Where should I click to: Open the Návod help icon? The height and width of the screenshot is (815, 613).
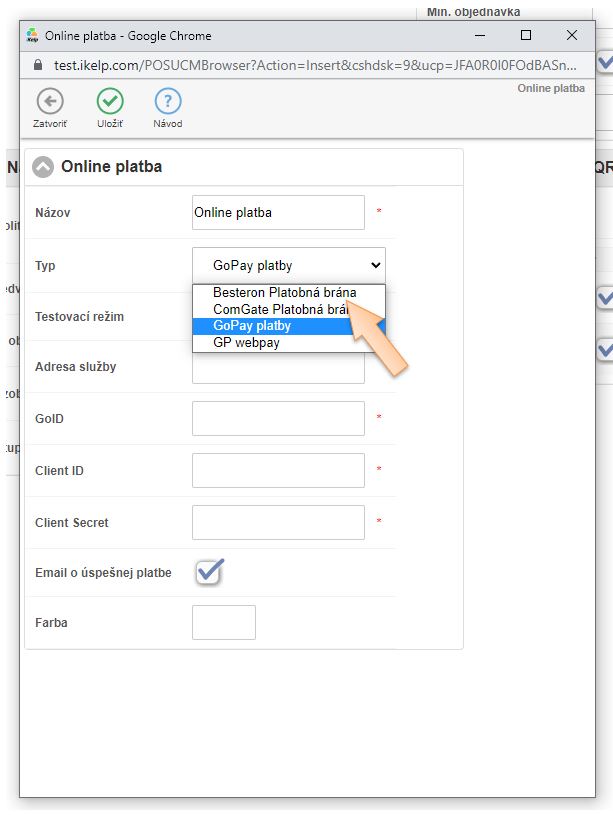coord(168,101)
